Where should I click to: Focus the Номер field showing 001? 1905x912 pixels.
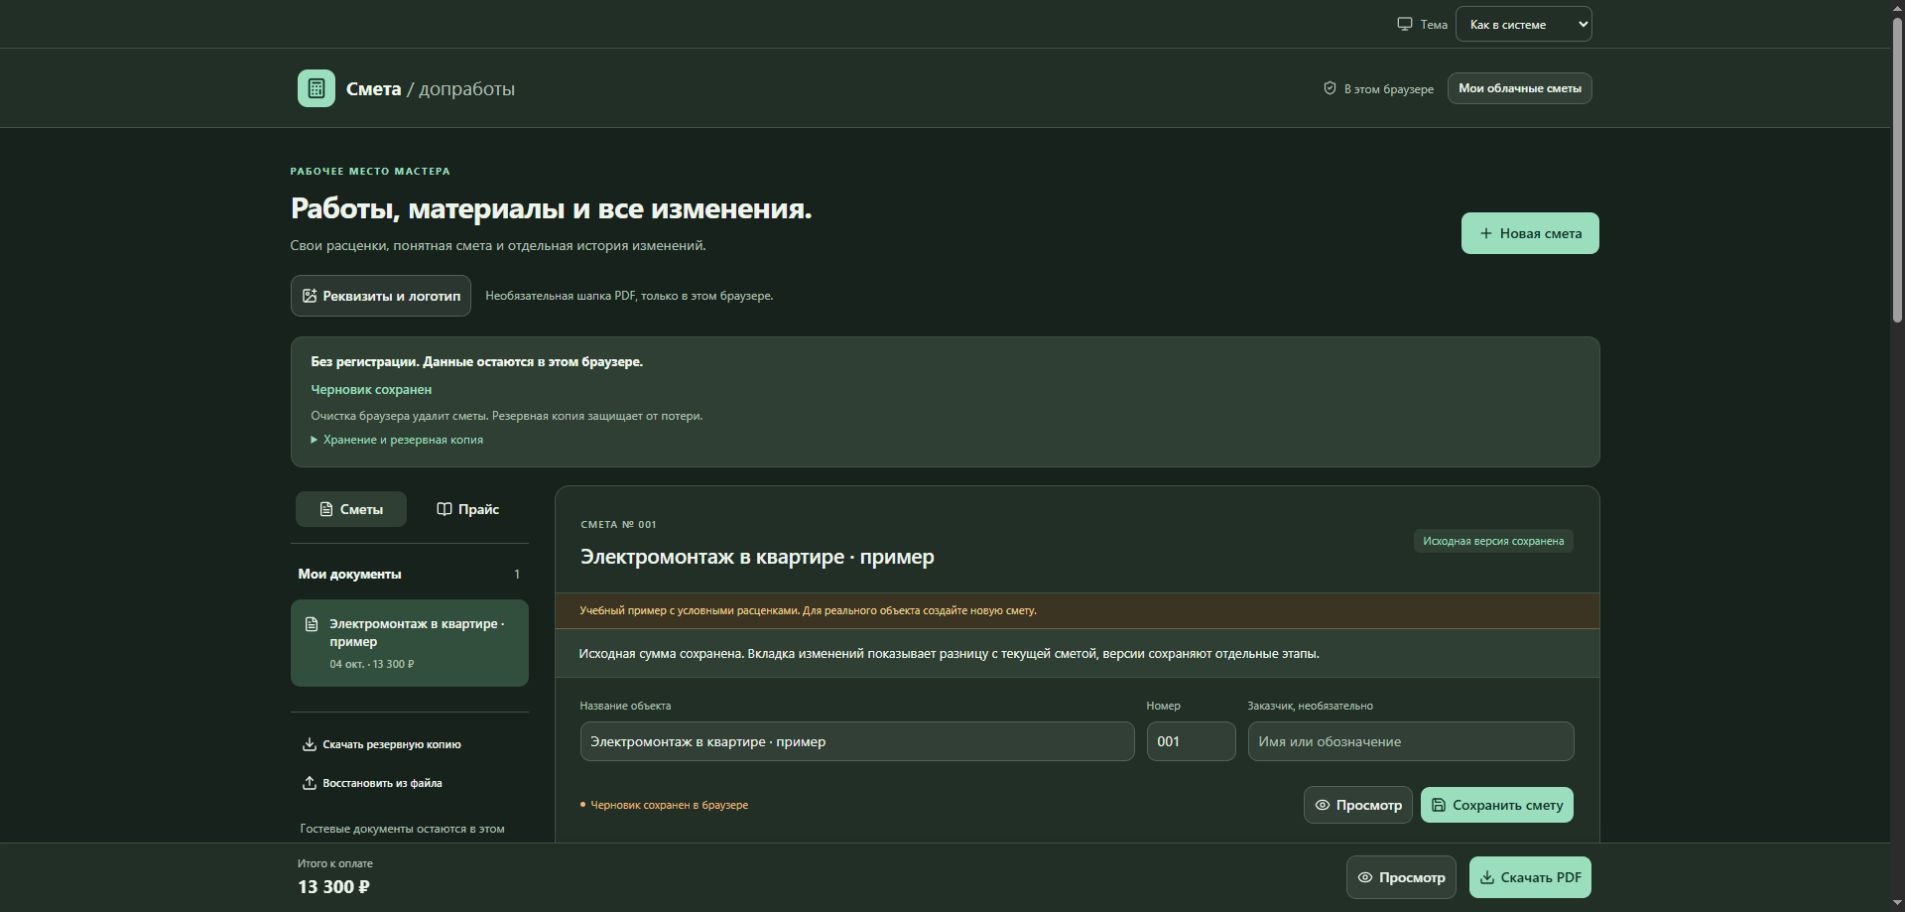click(1190, 741)
